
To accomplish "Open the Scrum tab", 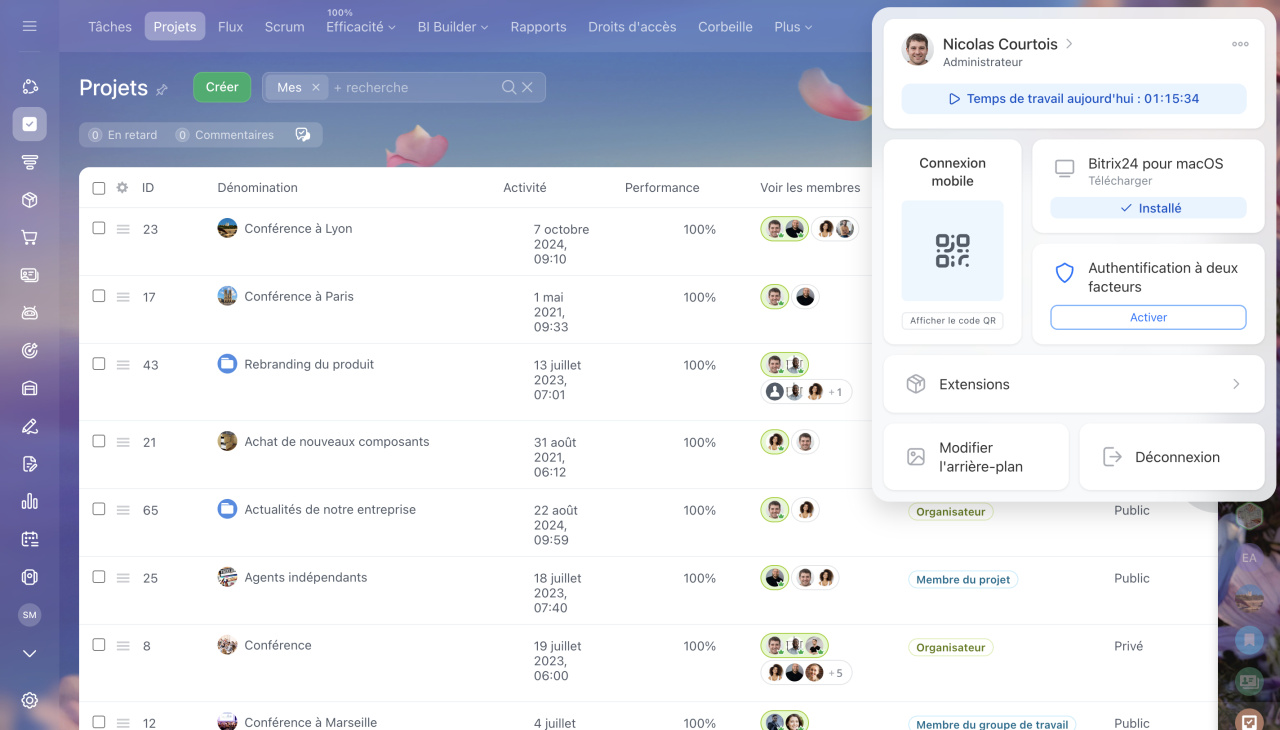I will (285, 27).
